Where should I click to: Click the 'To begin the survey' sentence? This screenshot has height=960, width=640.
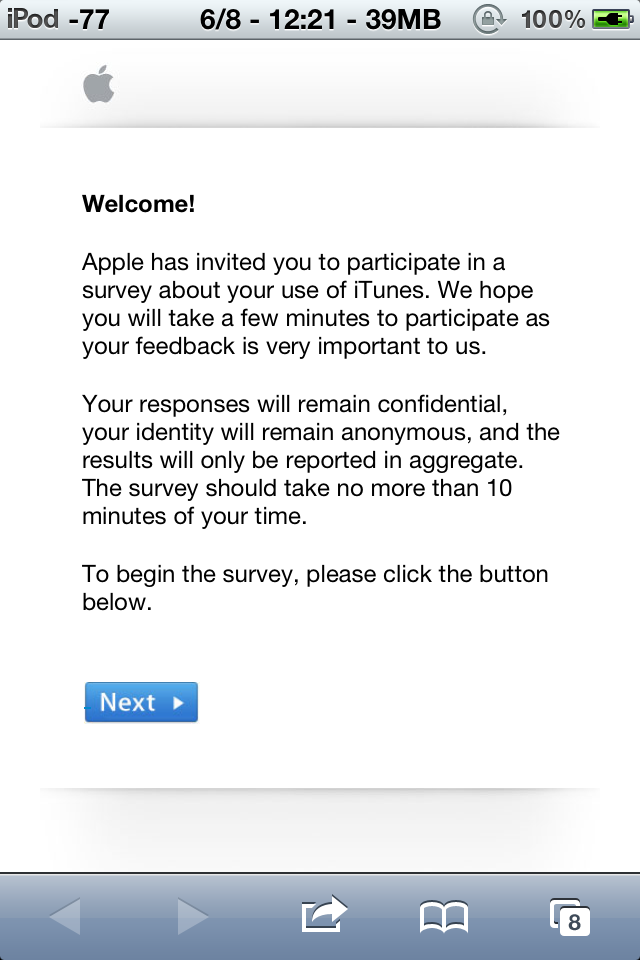tap(315, 588)
